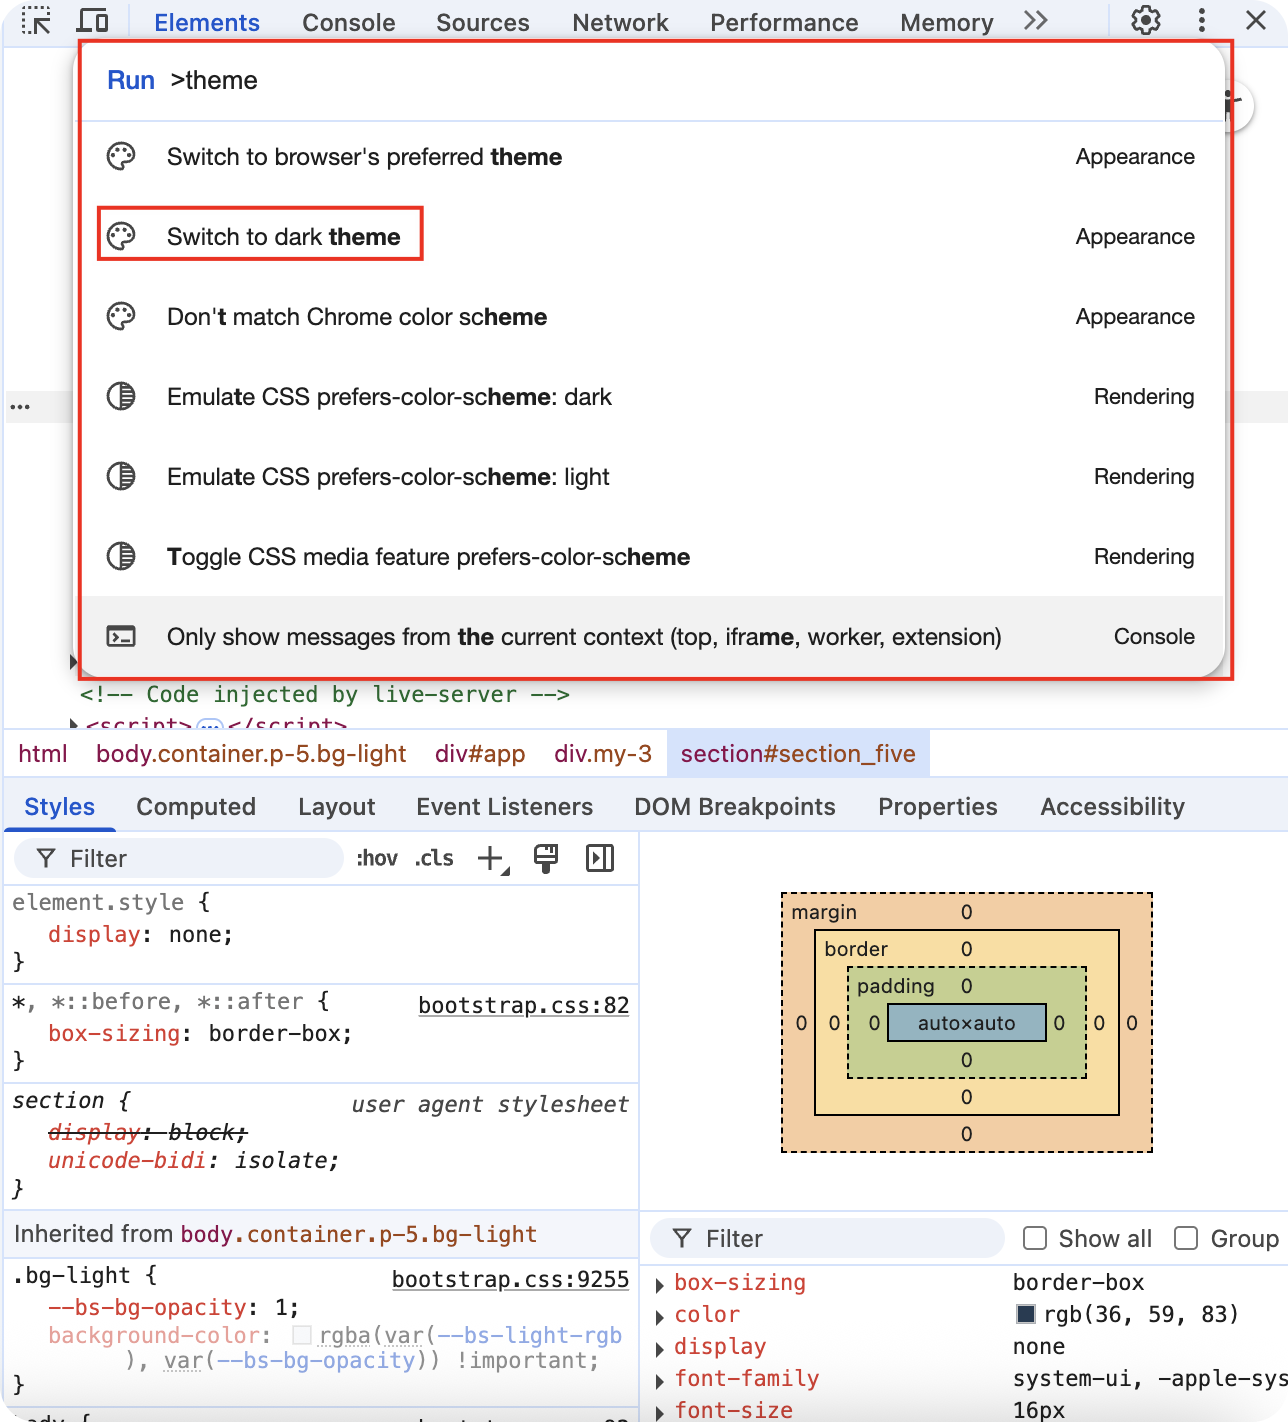1288x1422 pixels.
Task: Click the computed styles sidebar toggle icon
Action: click(600, 858)
